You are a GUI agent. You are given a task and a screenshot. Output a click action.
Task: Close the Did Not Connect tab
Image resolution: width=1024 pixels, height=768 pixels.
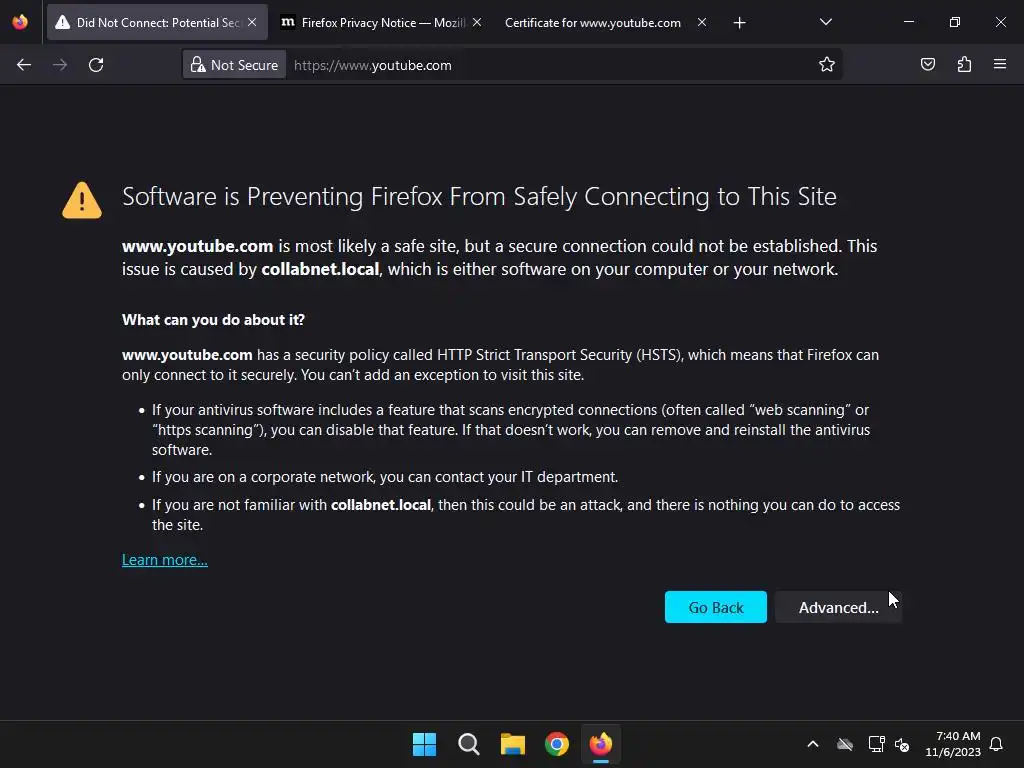252,22
